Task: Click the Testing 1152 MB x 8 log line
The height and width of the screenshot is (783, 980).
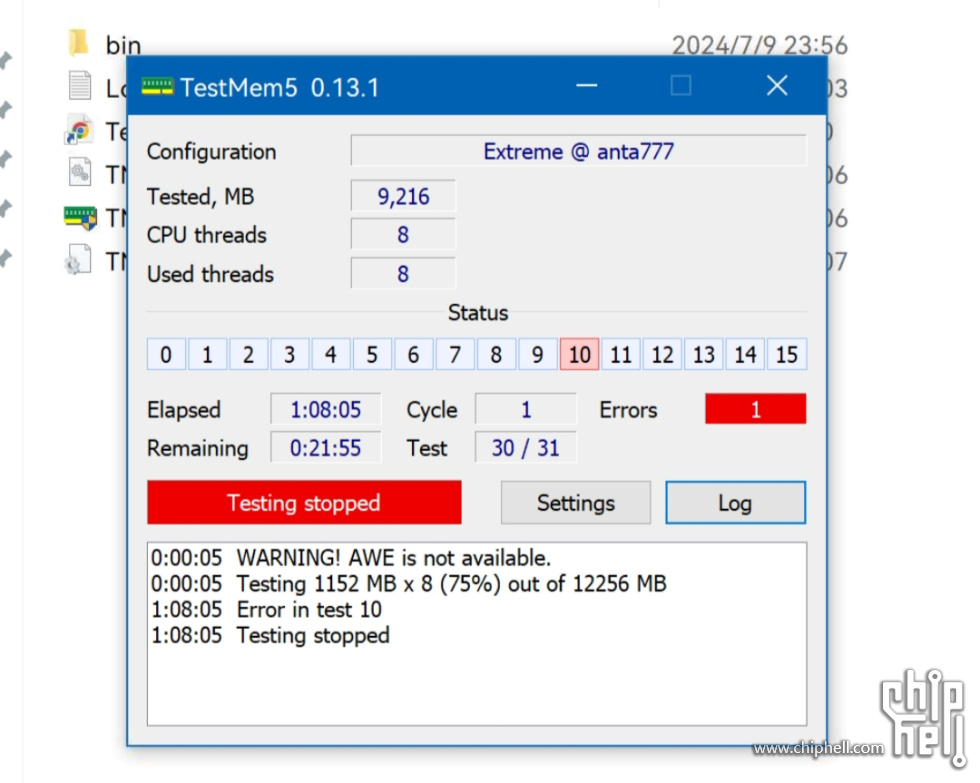Action: click(x=409, y=584)
